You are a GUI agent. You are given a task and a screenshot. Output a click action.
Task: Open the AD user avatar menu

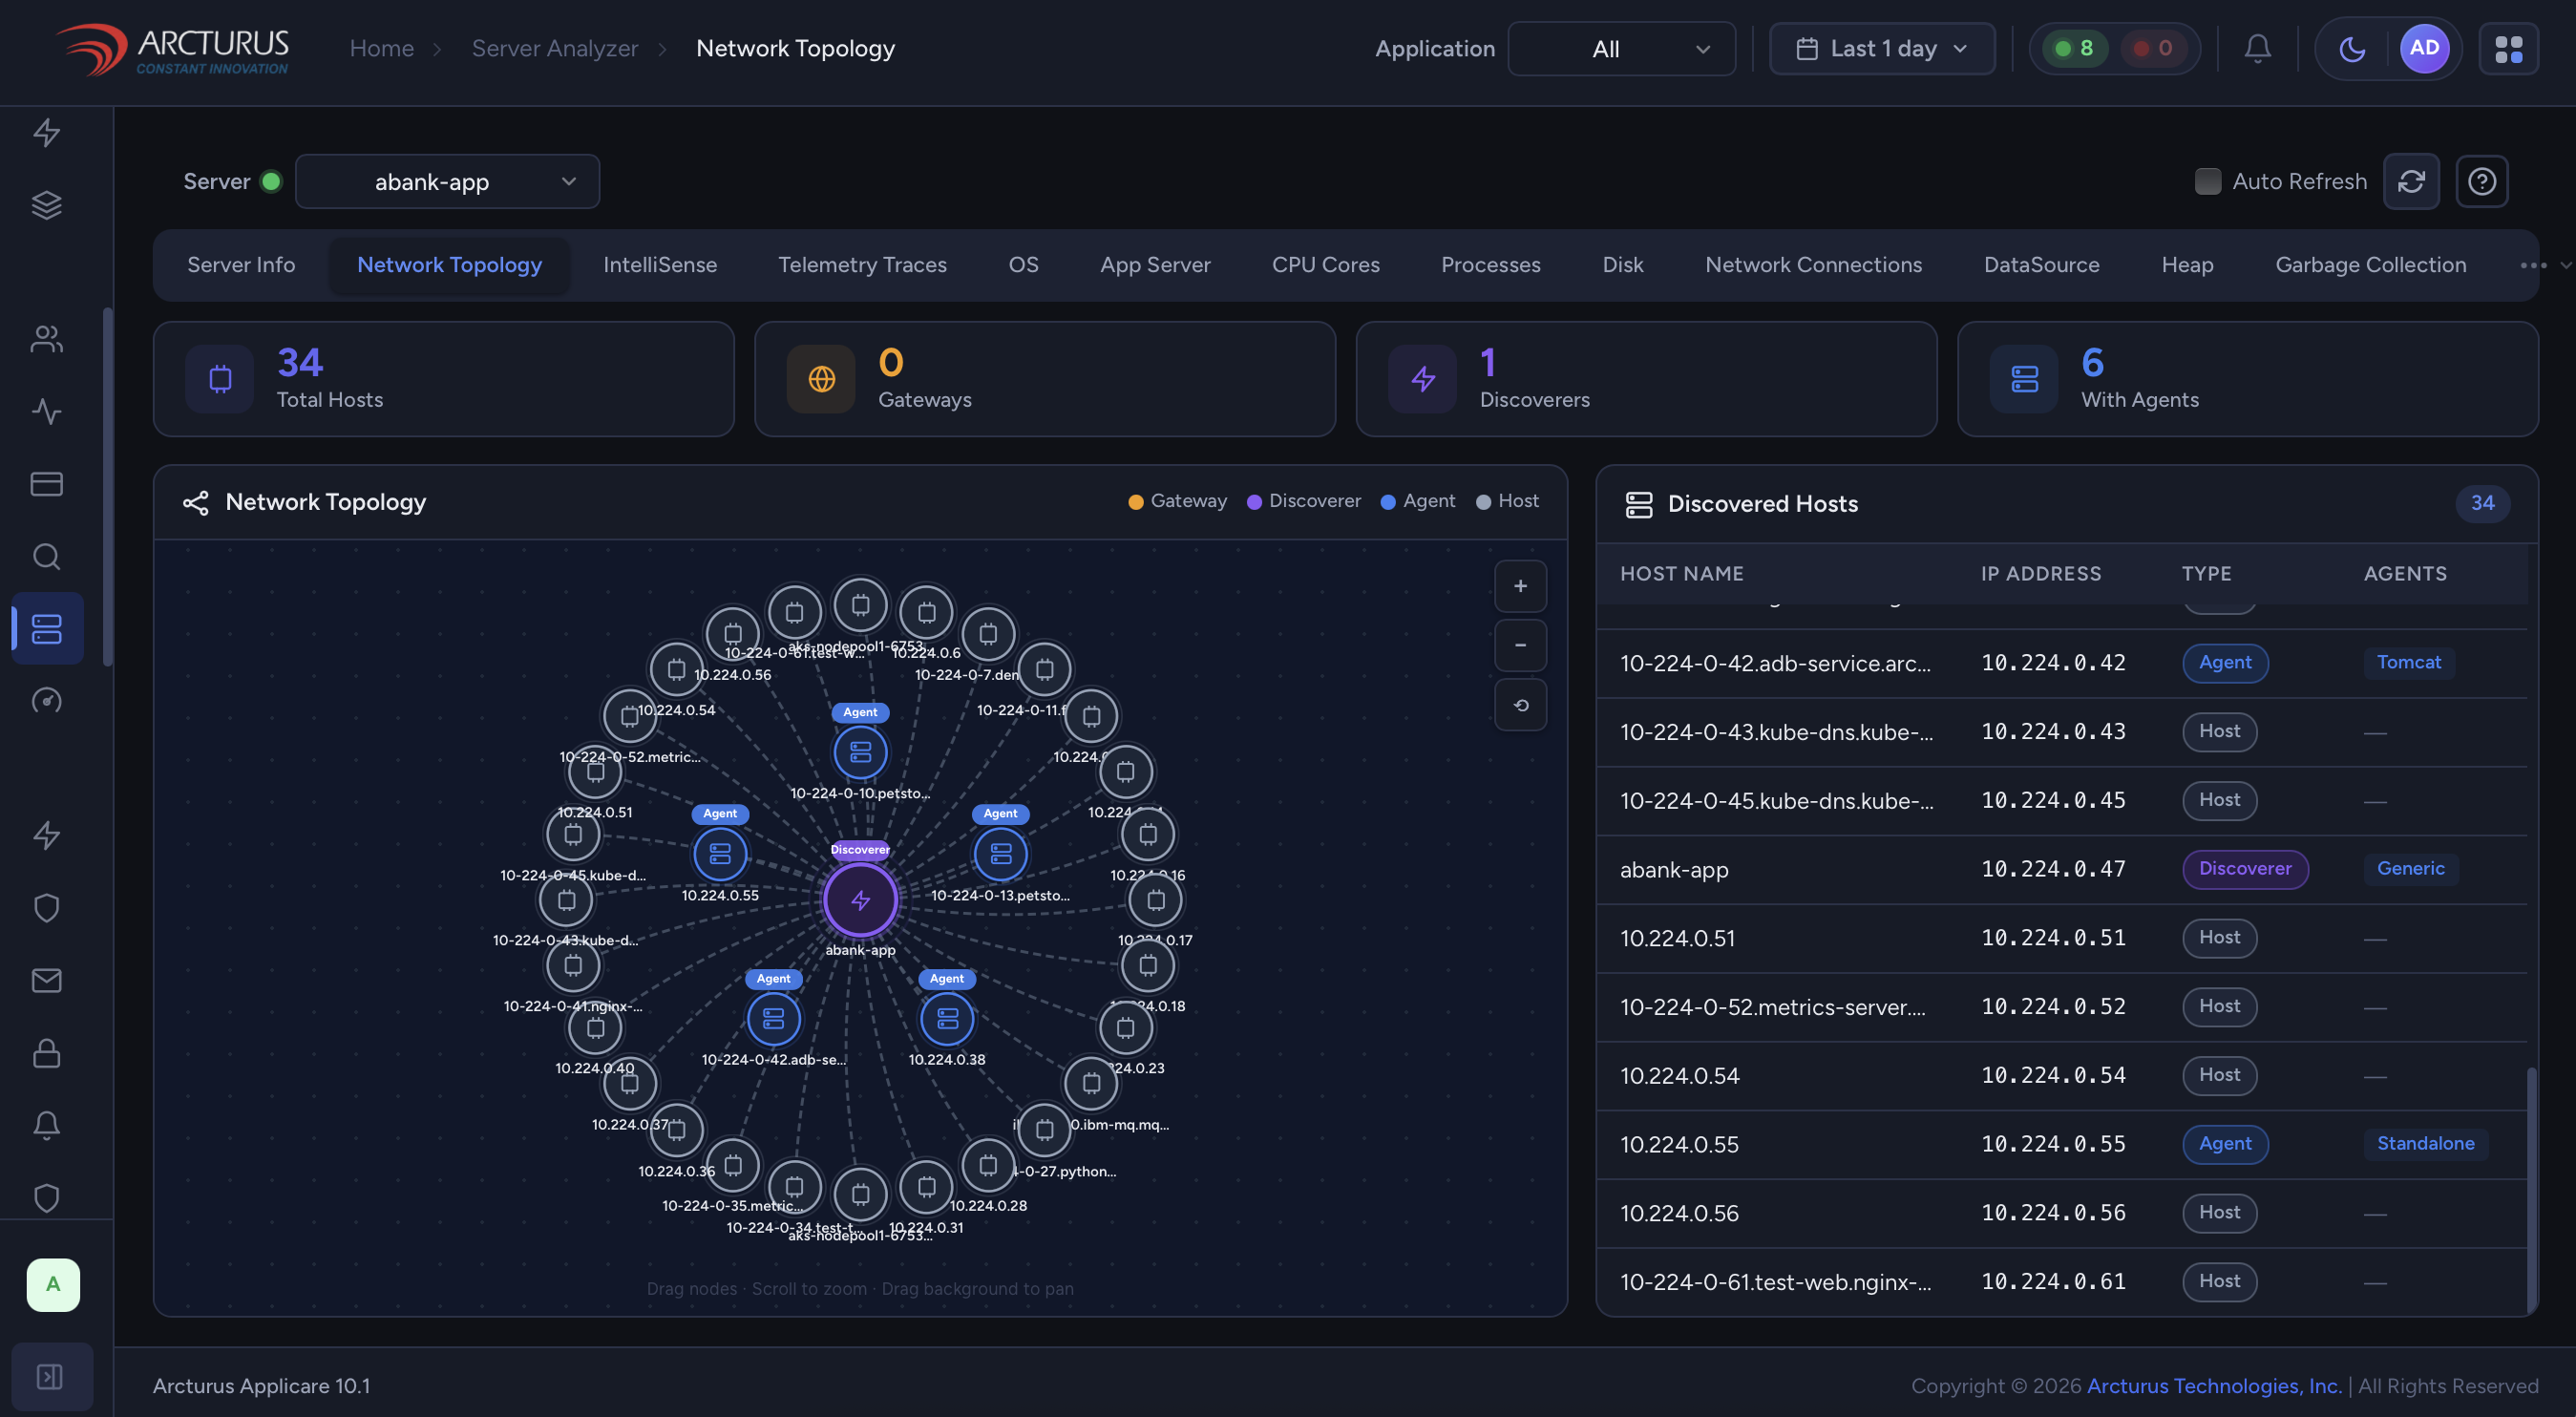coord(2424,48)
